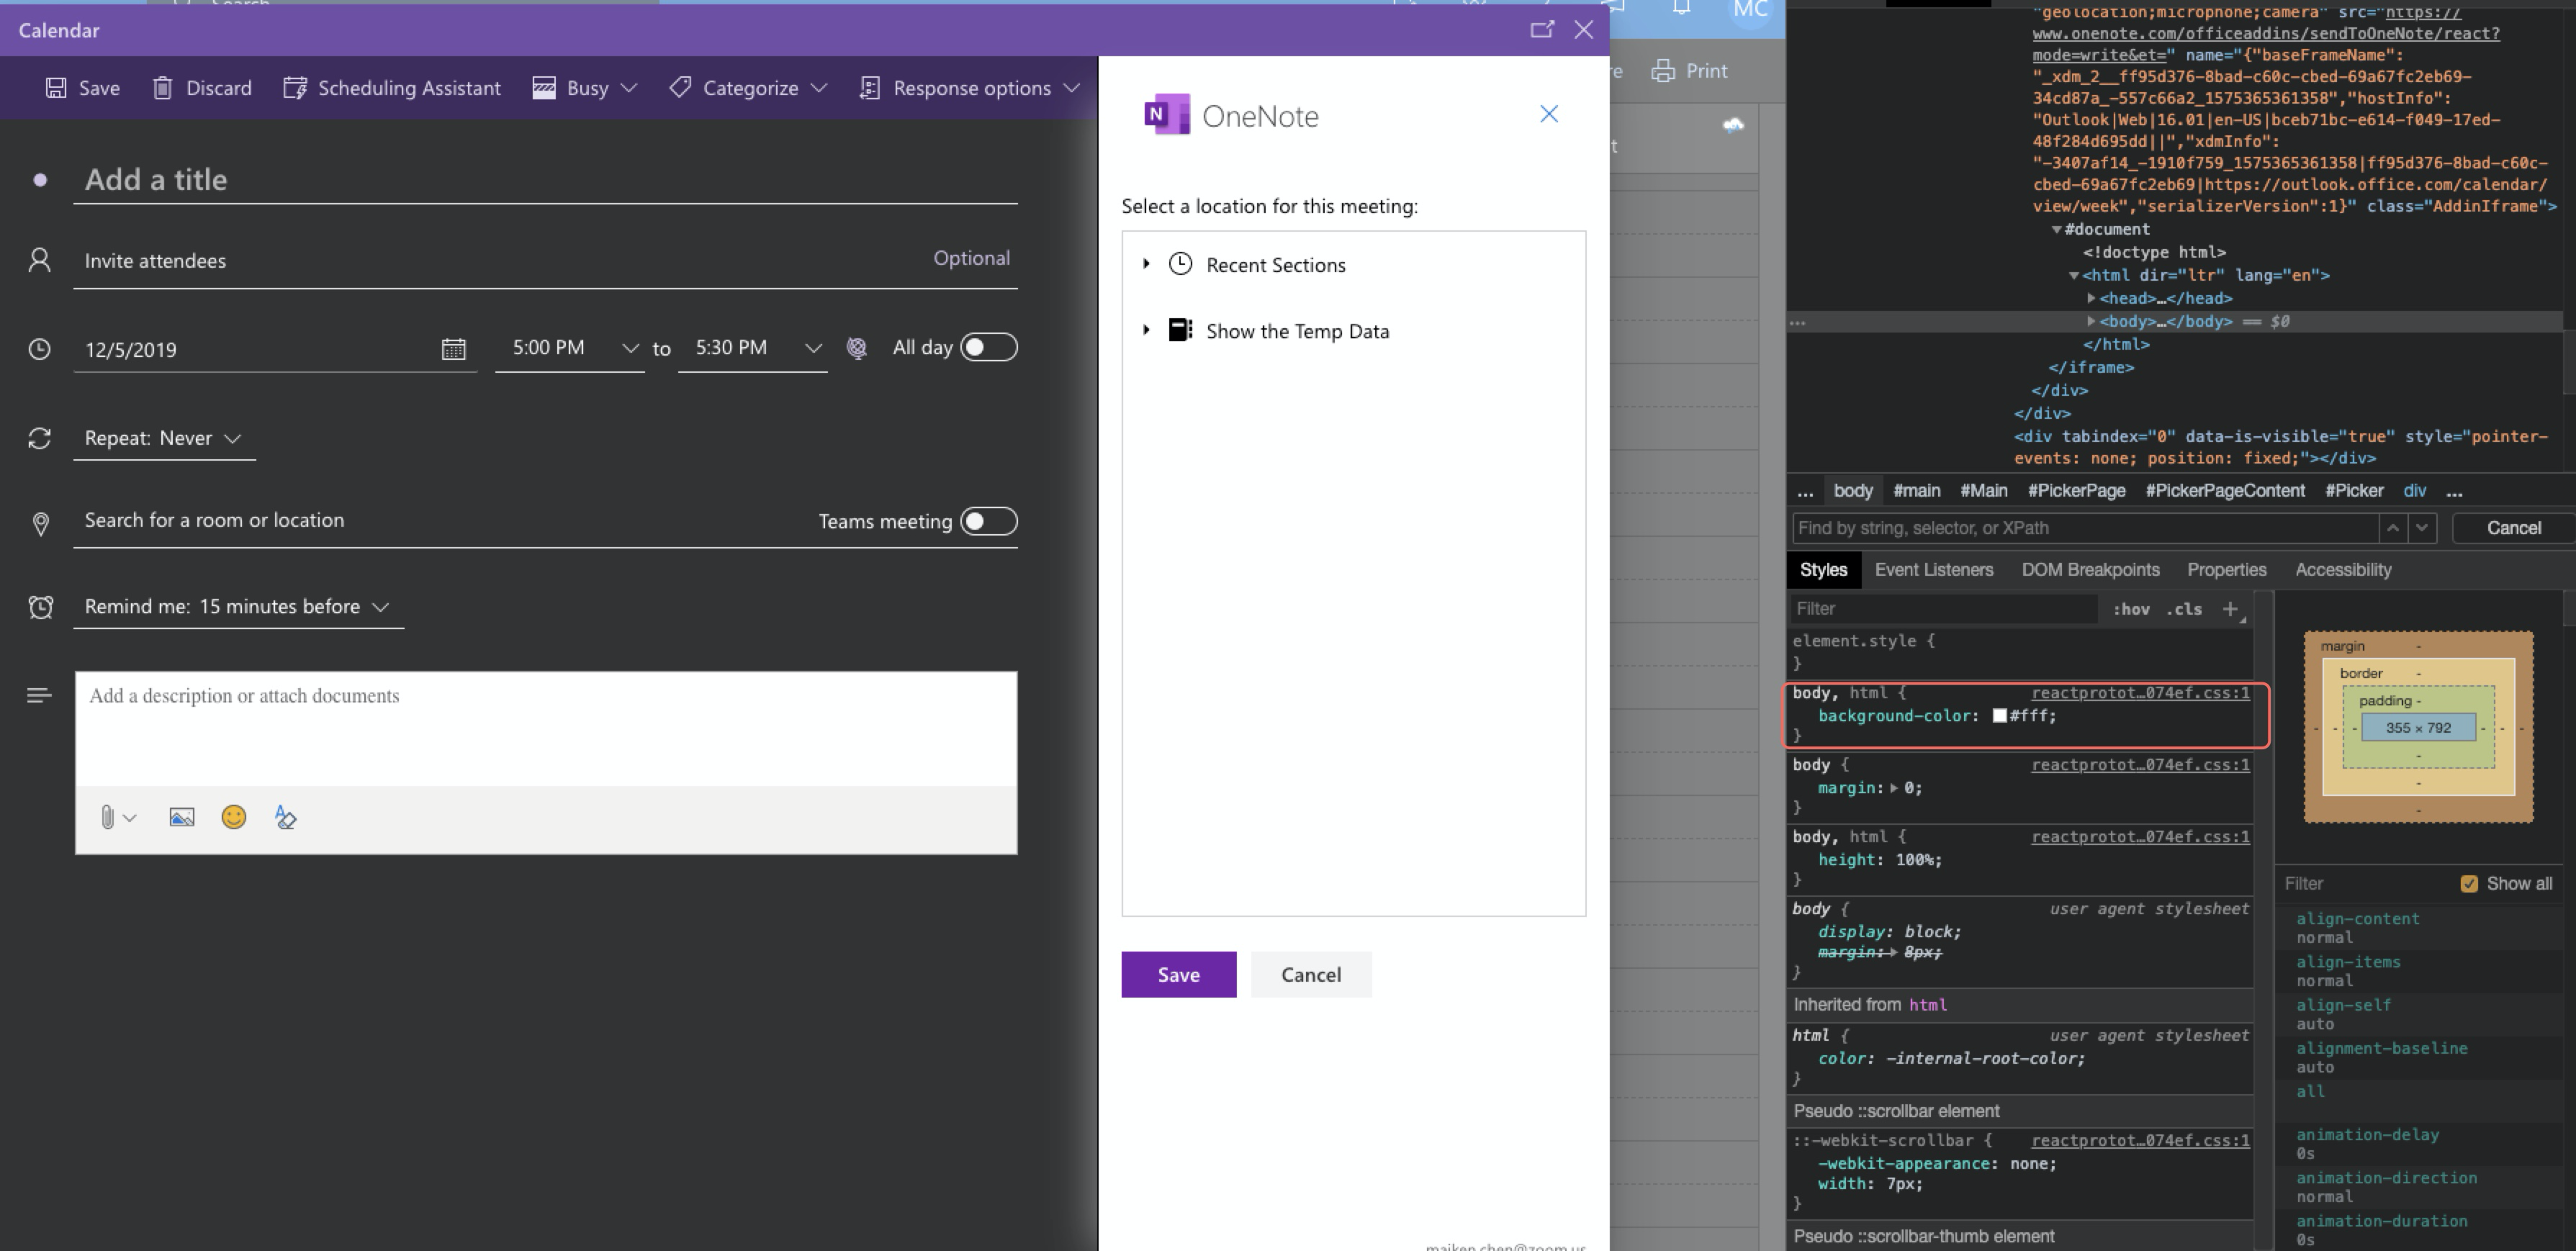Enable the All day toggle
This screenshot has width=2576, height=1251.
(x=988, y=347)
